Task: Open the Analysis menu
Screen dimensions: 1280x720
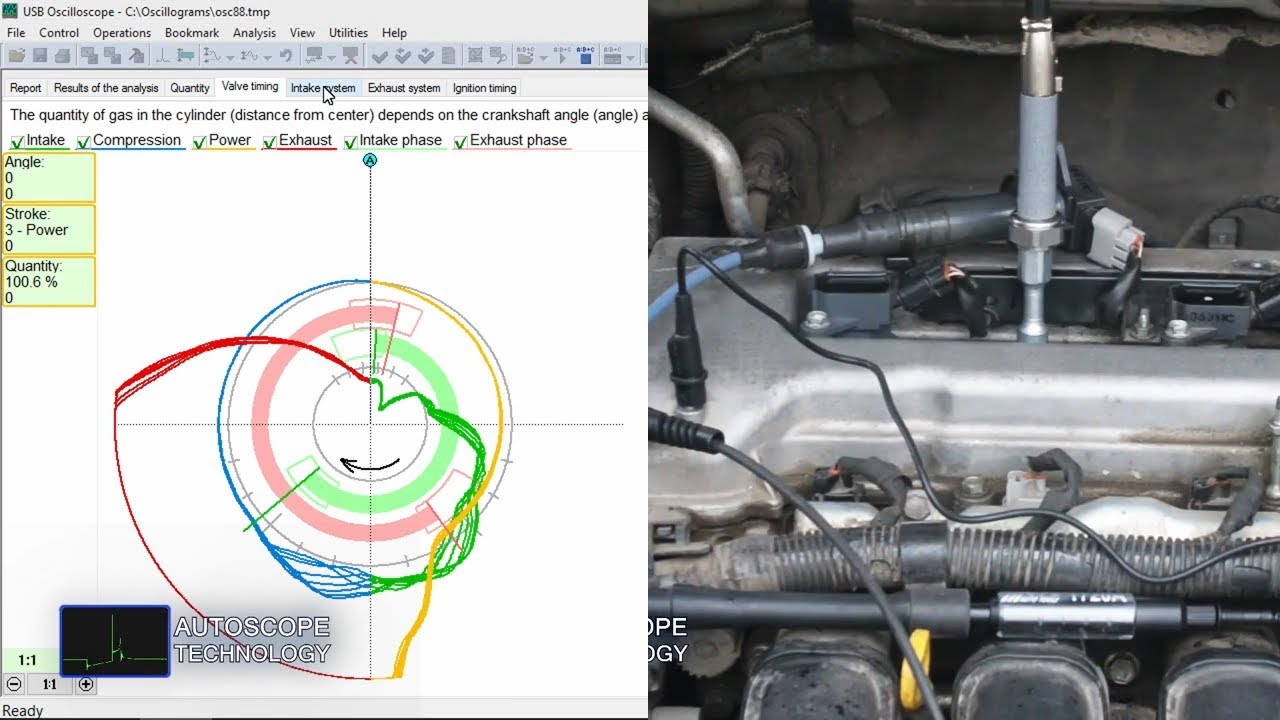Action: [254, 33]
